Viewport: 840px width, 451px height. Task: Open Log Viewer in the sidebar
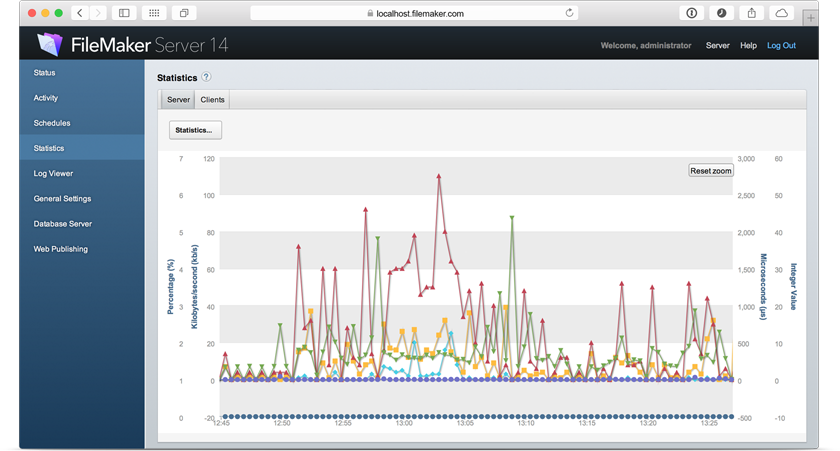[82, 174]
